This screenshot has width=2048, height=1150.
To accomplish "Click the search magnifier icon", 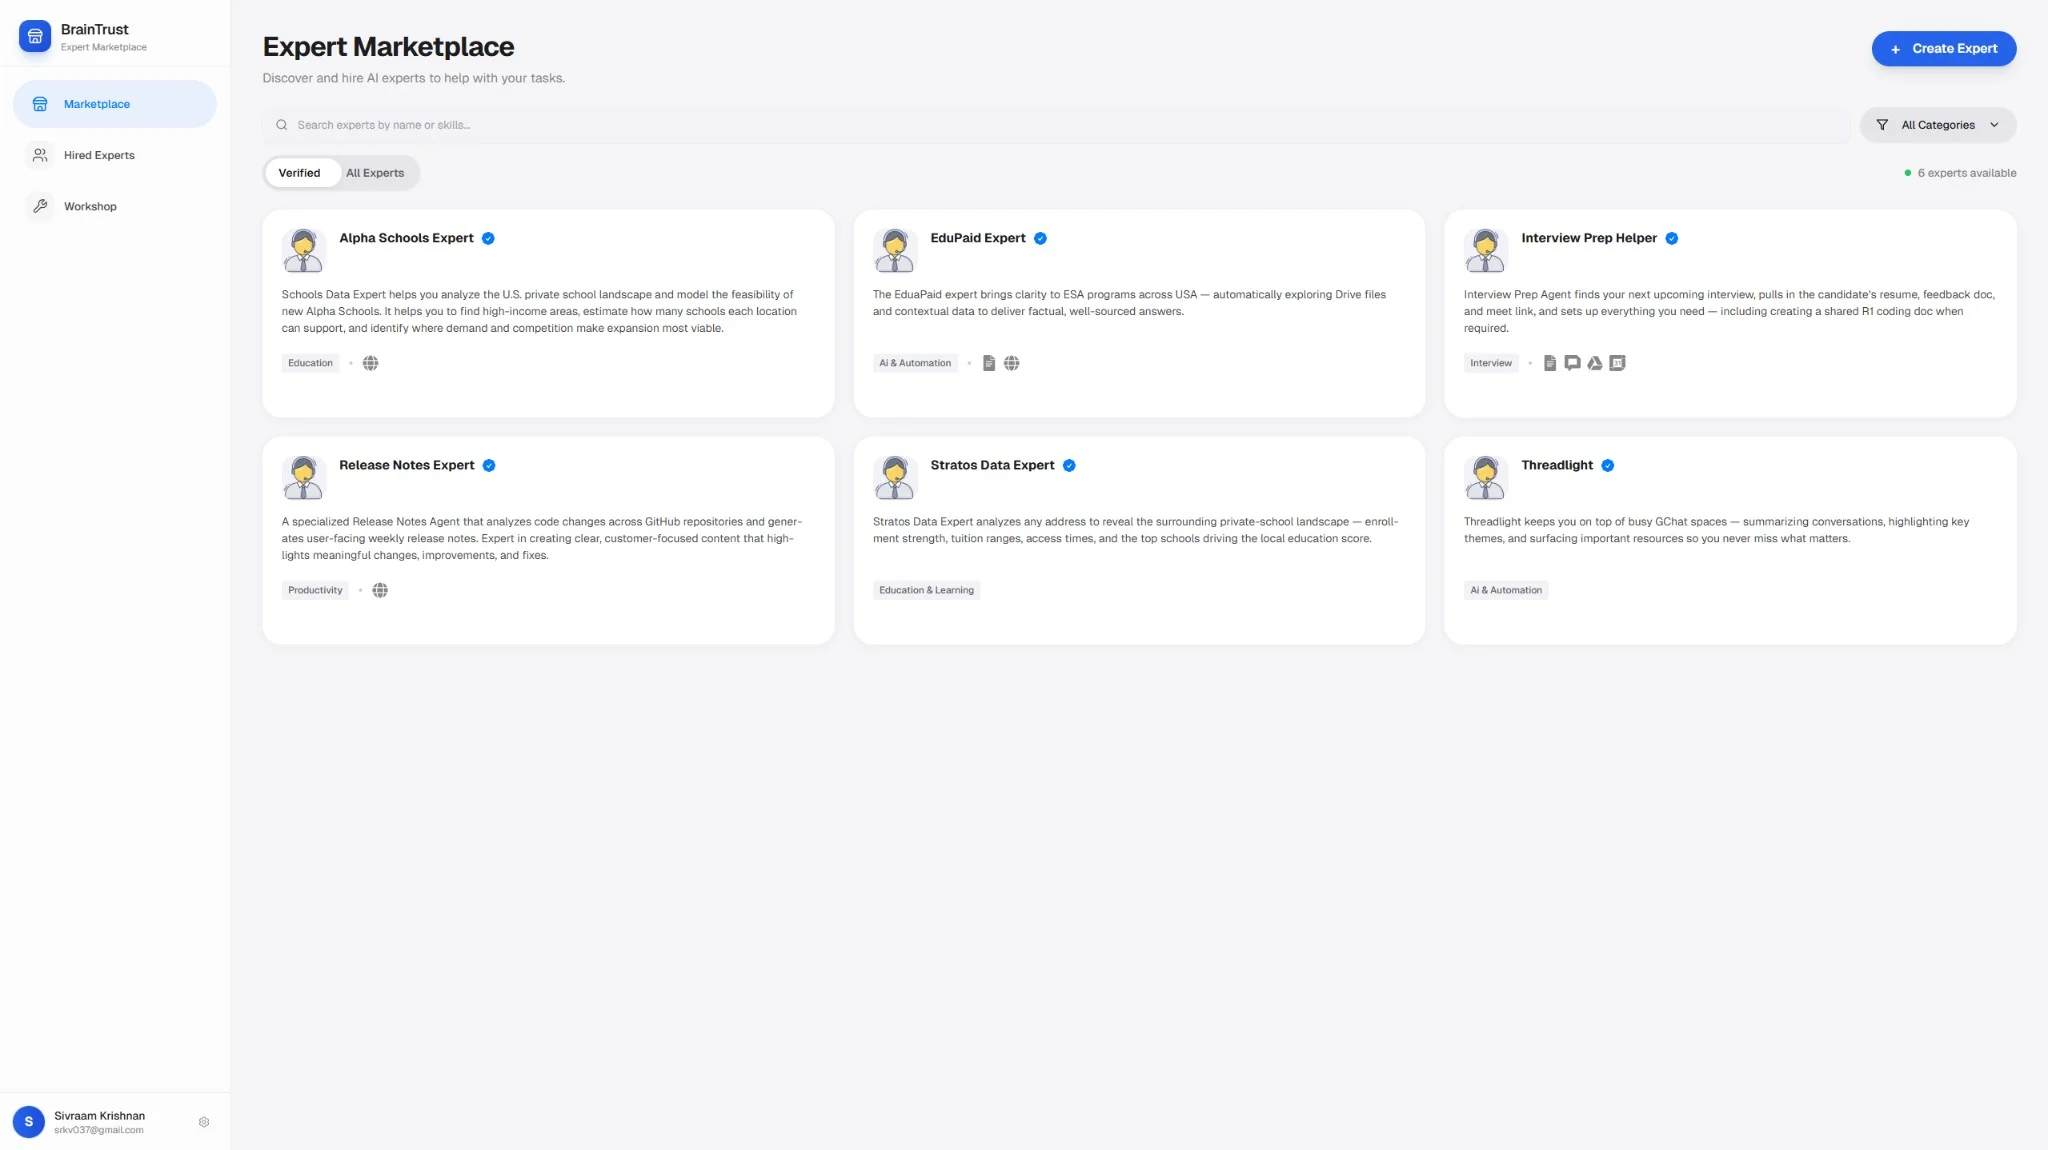I will tap(282, 125).
